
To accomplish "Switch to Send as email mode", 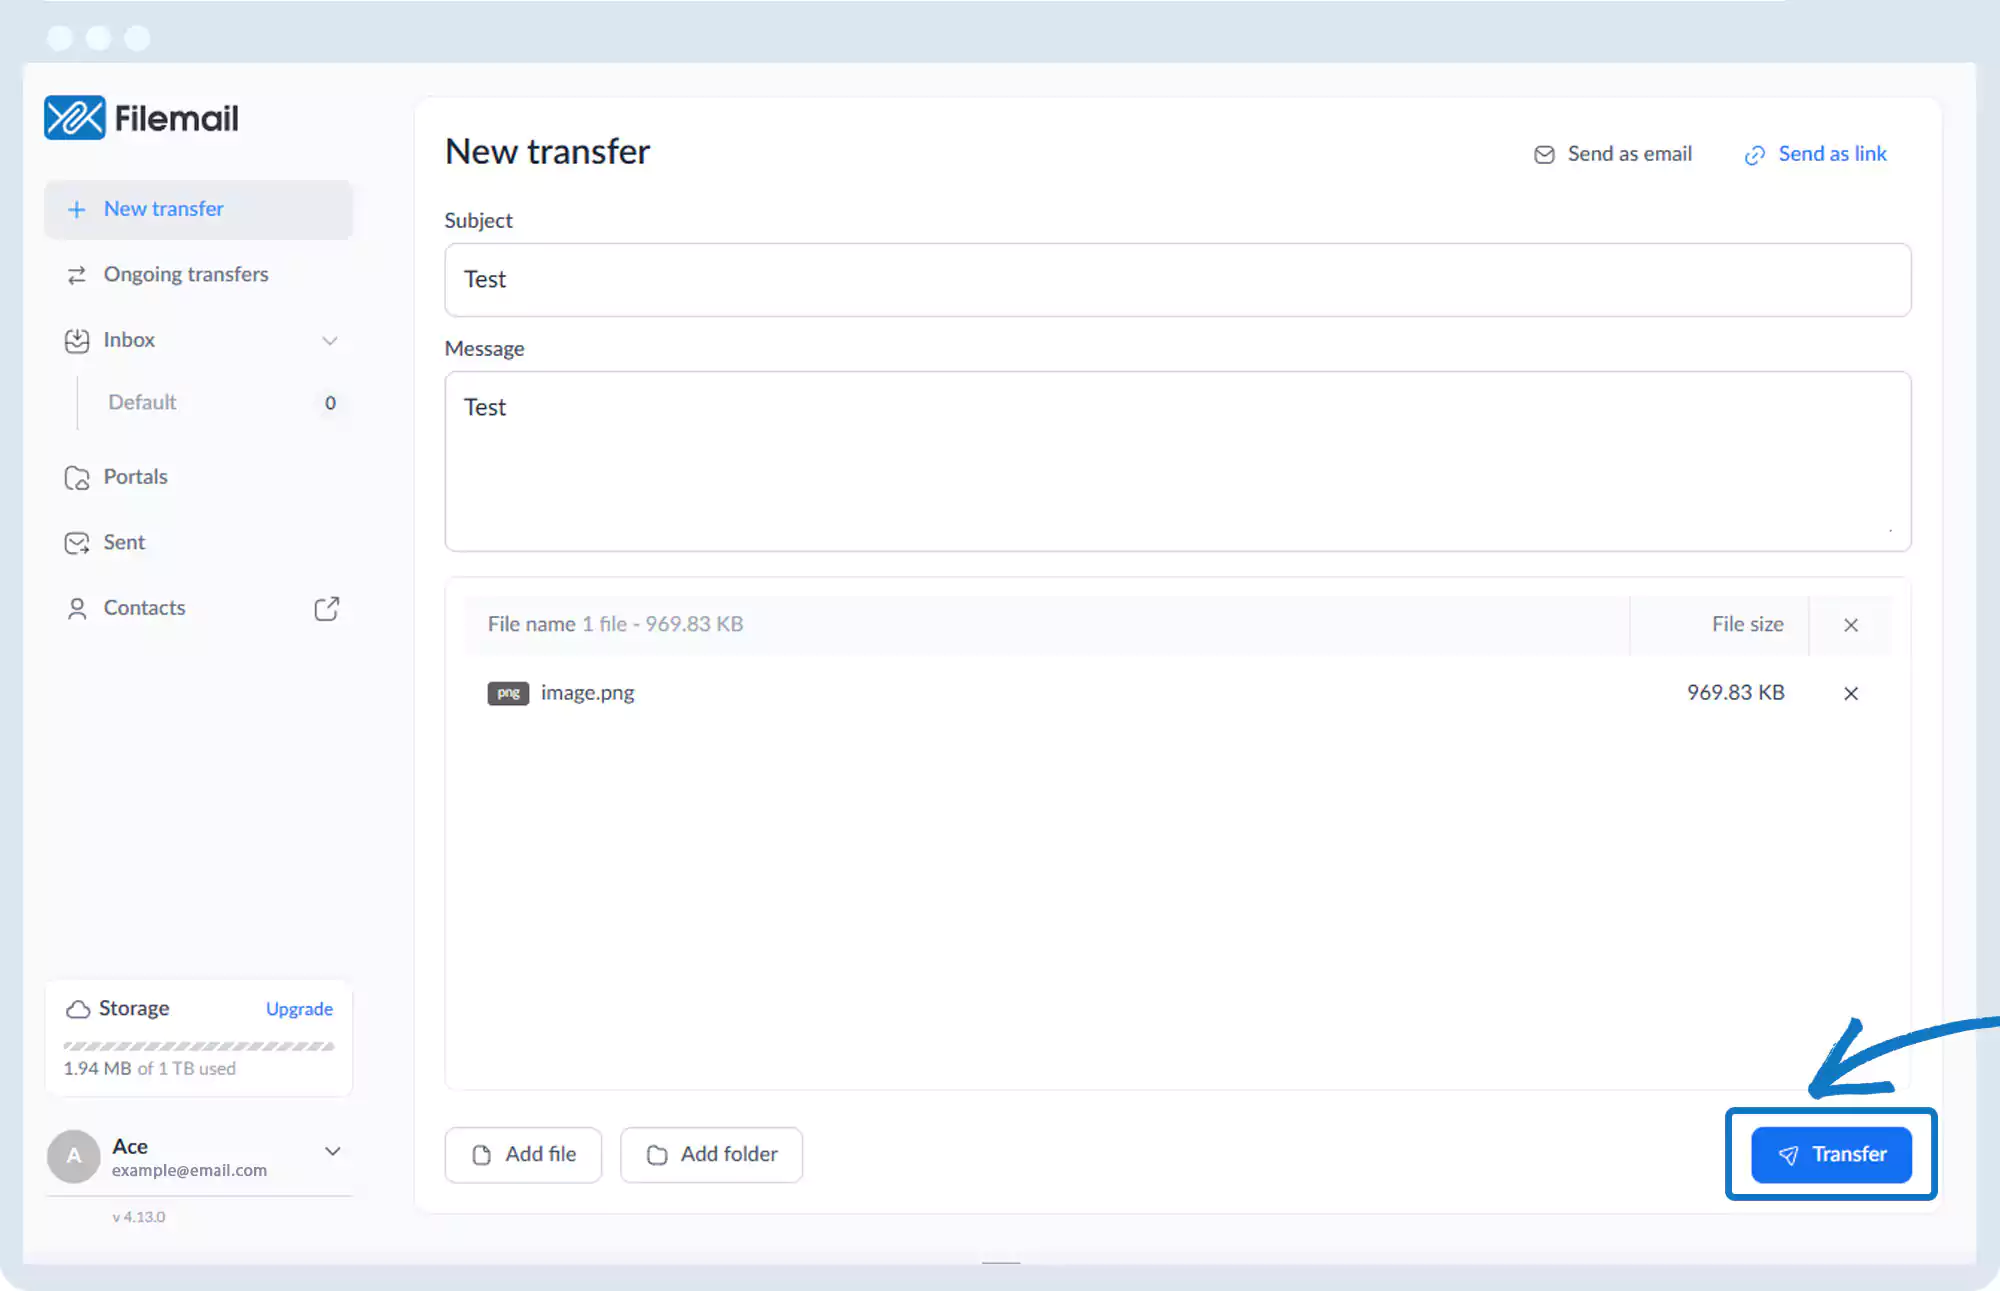I will (x=1613, y=154).
